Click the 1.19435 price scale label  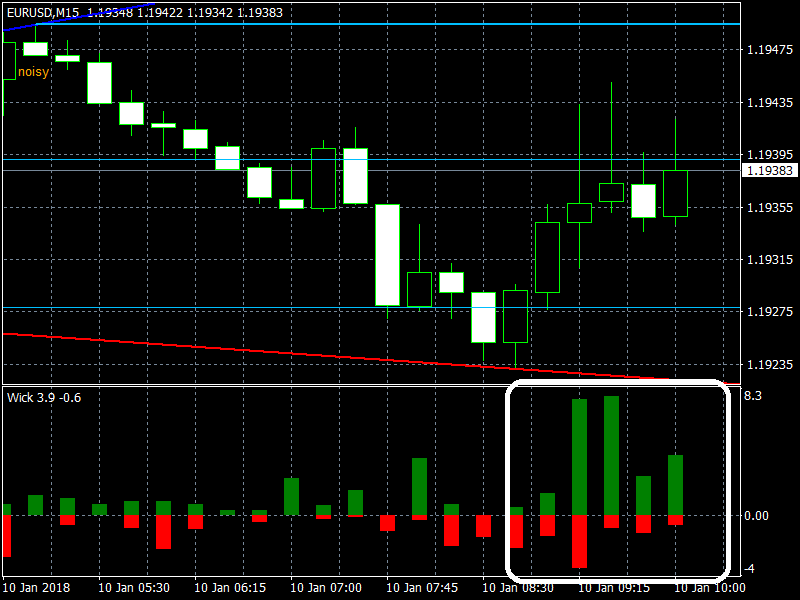click(770, 103)
